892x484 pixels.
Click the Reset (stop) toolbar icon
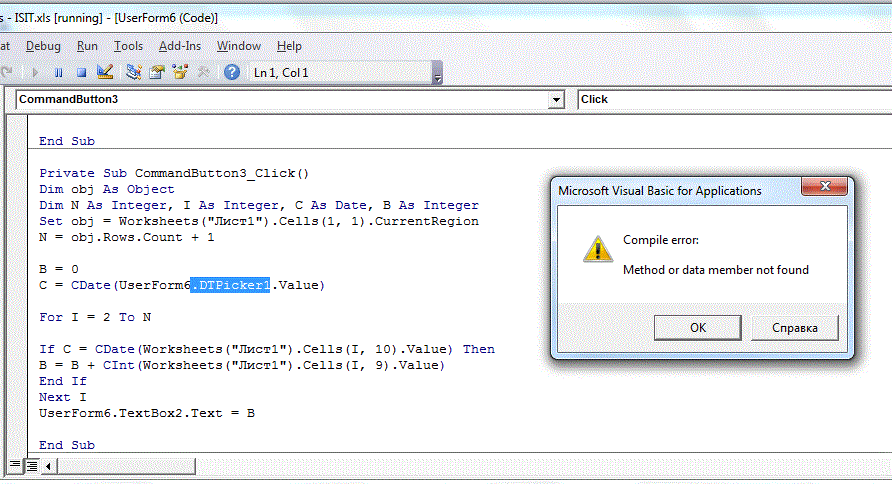(x=81, y=72)
